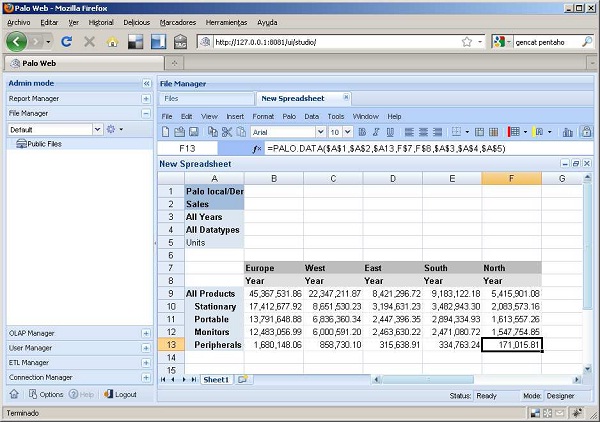The height and width of the screenshot is (422, 600).
Task: Expand the ETL Manager panel
Action: coord(146,363)
